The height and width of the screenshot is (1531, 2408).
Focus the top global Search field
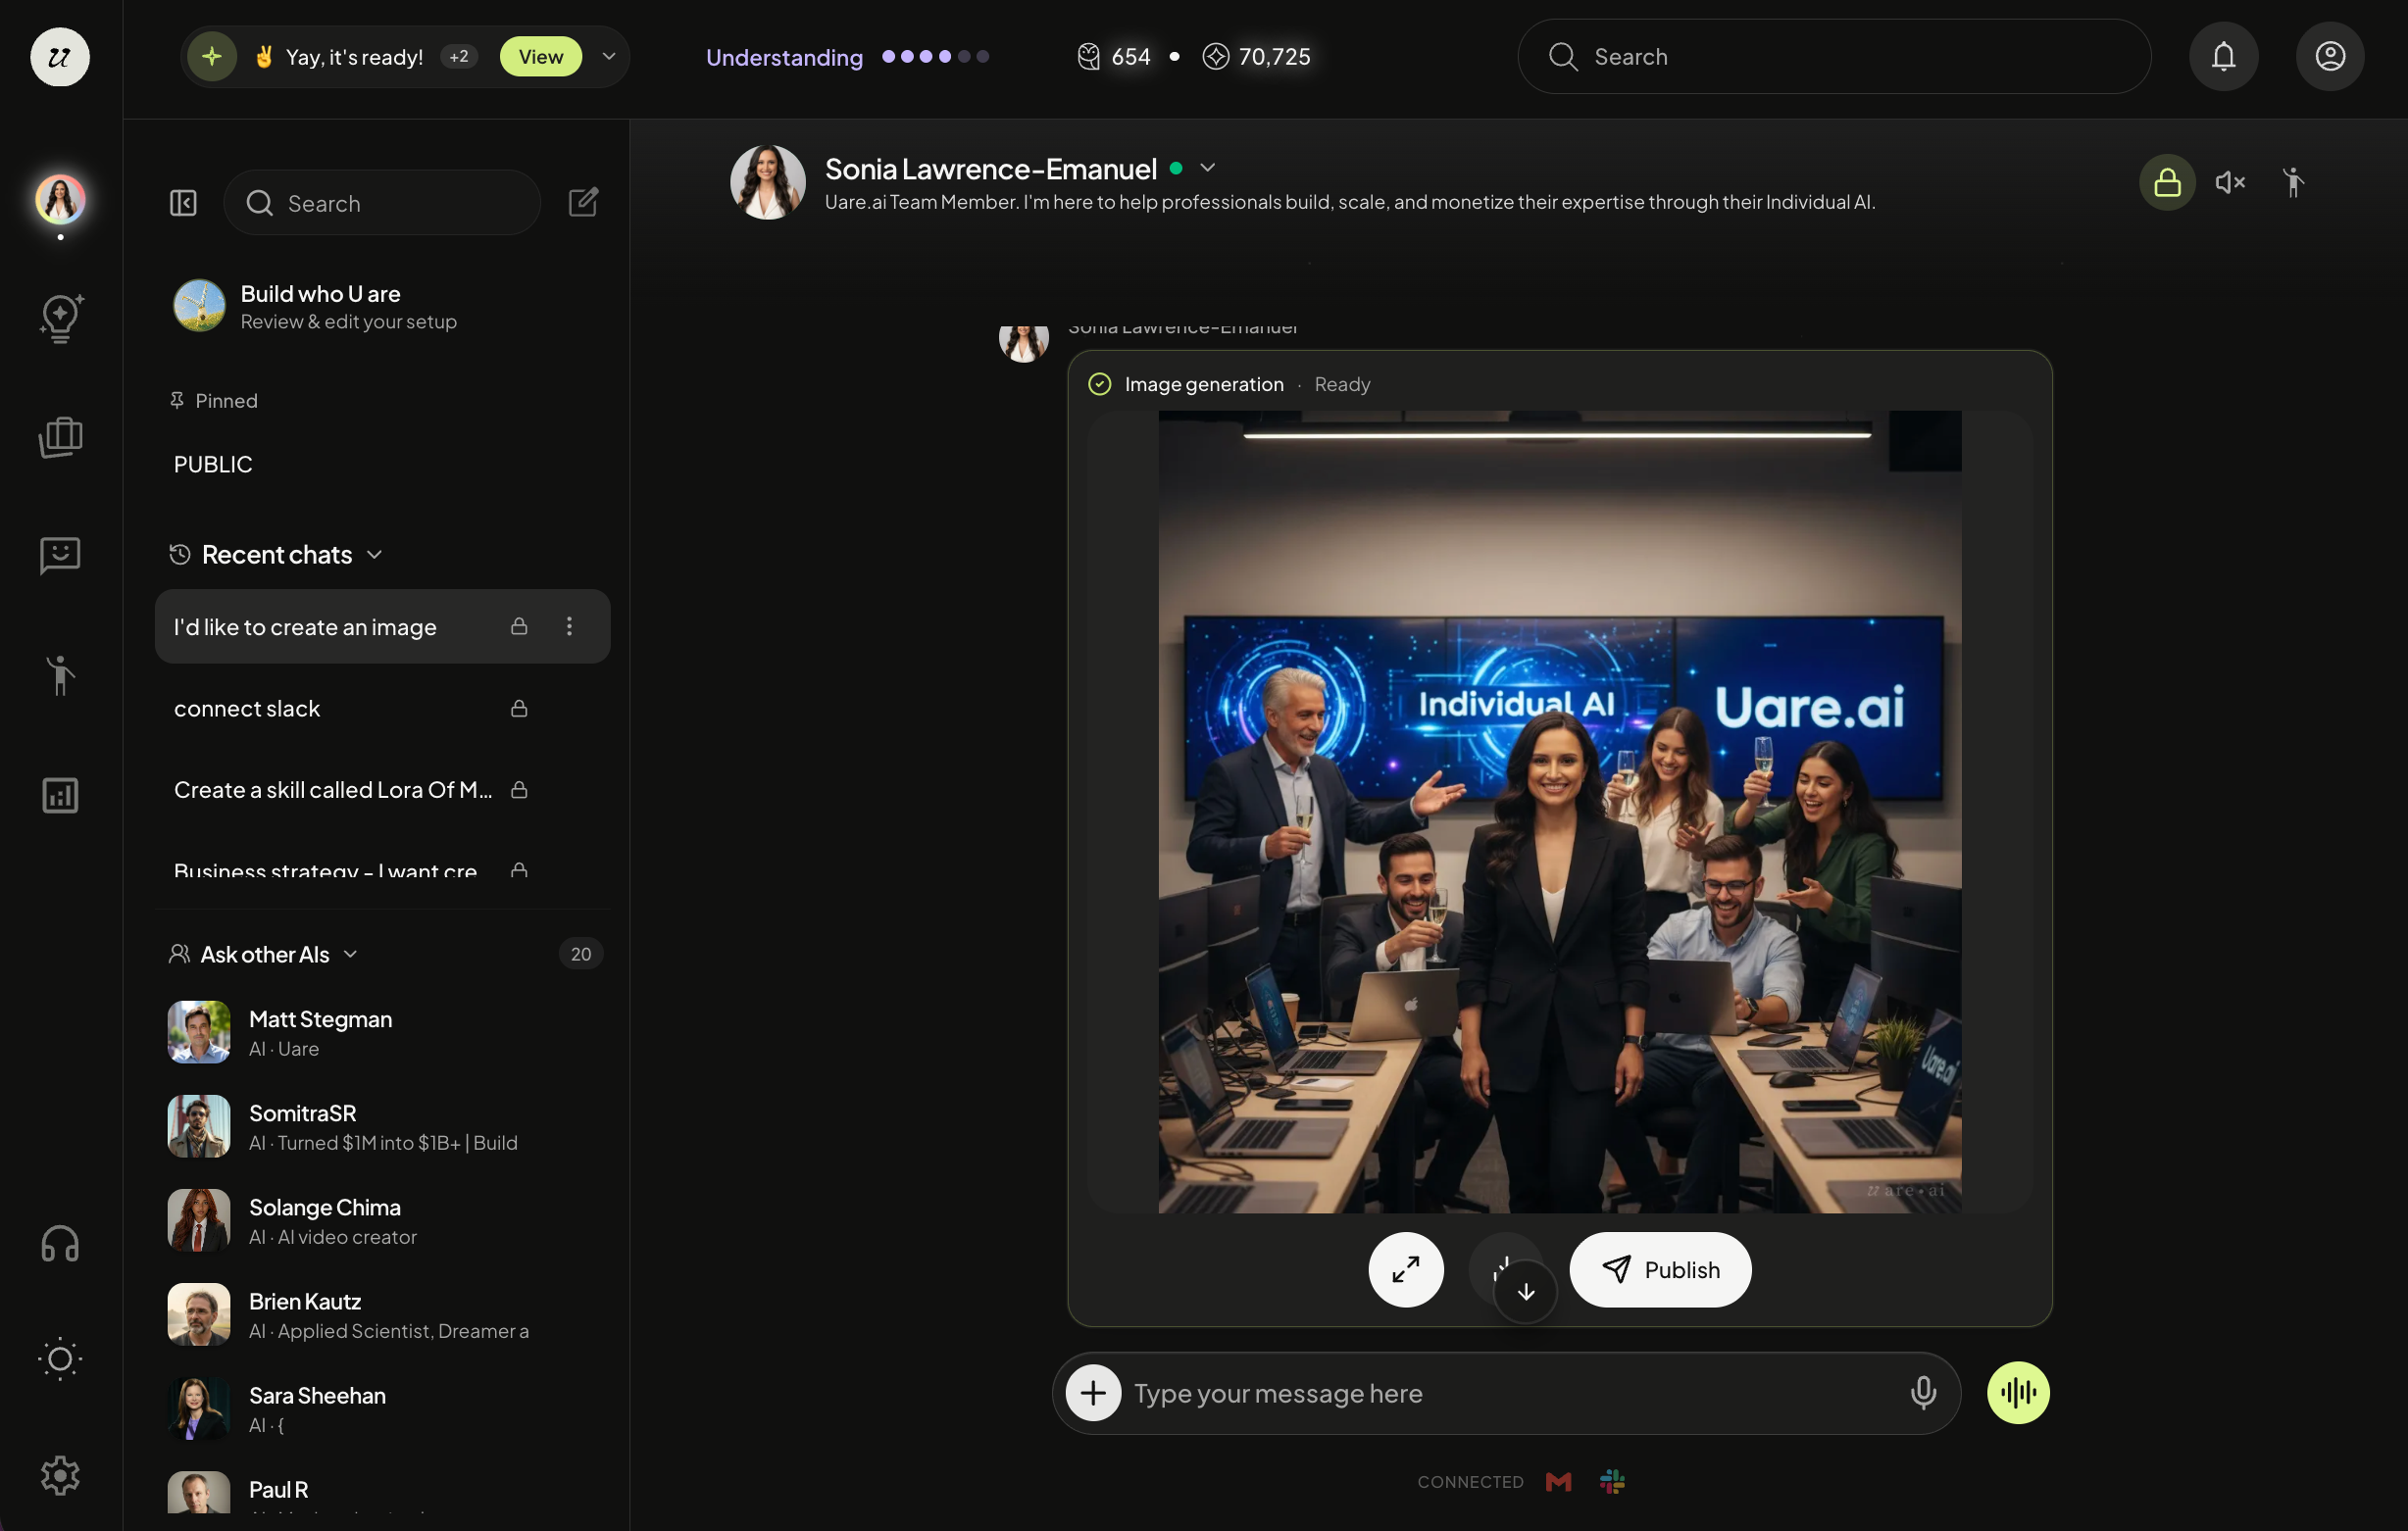pos(1834,57)
